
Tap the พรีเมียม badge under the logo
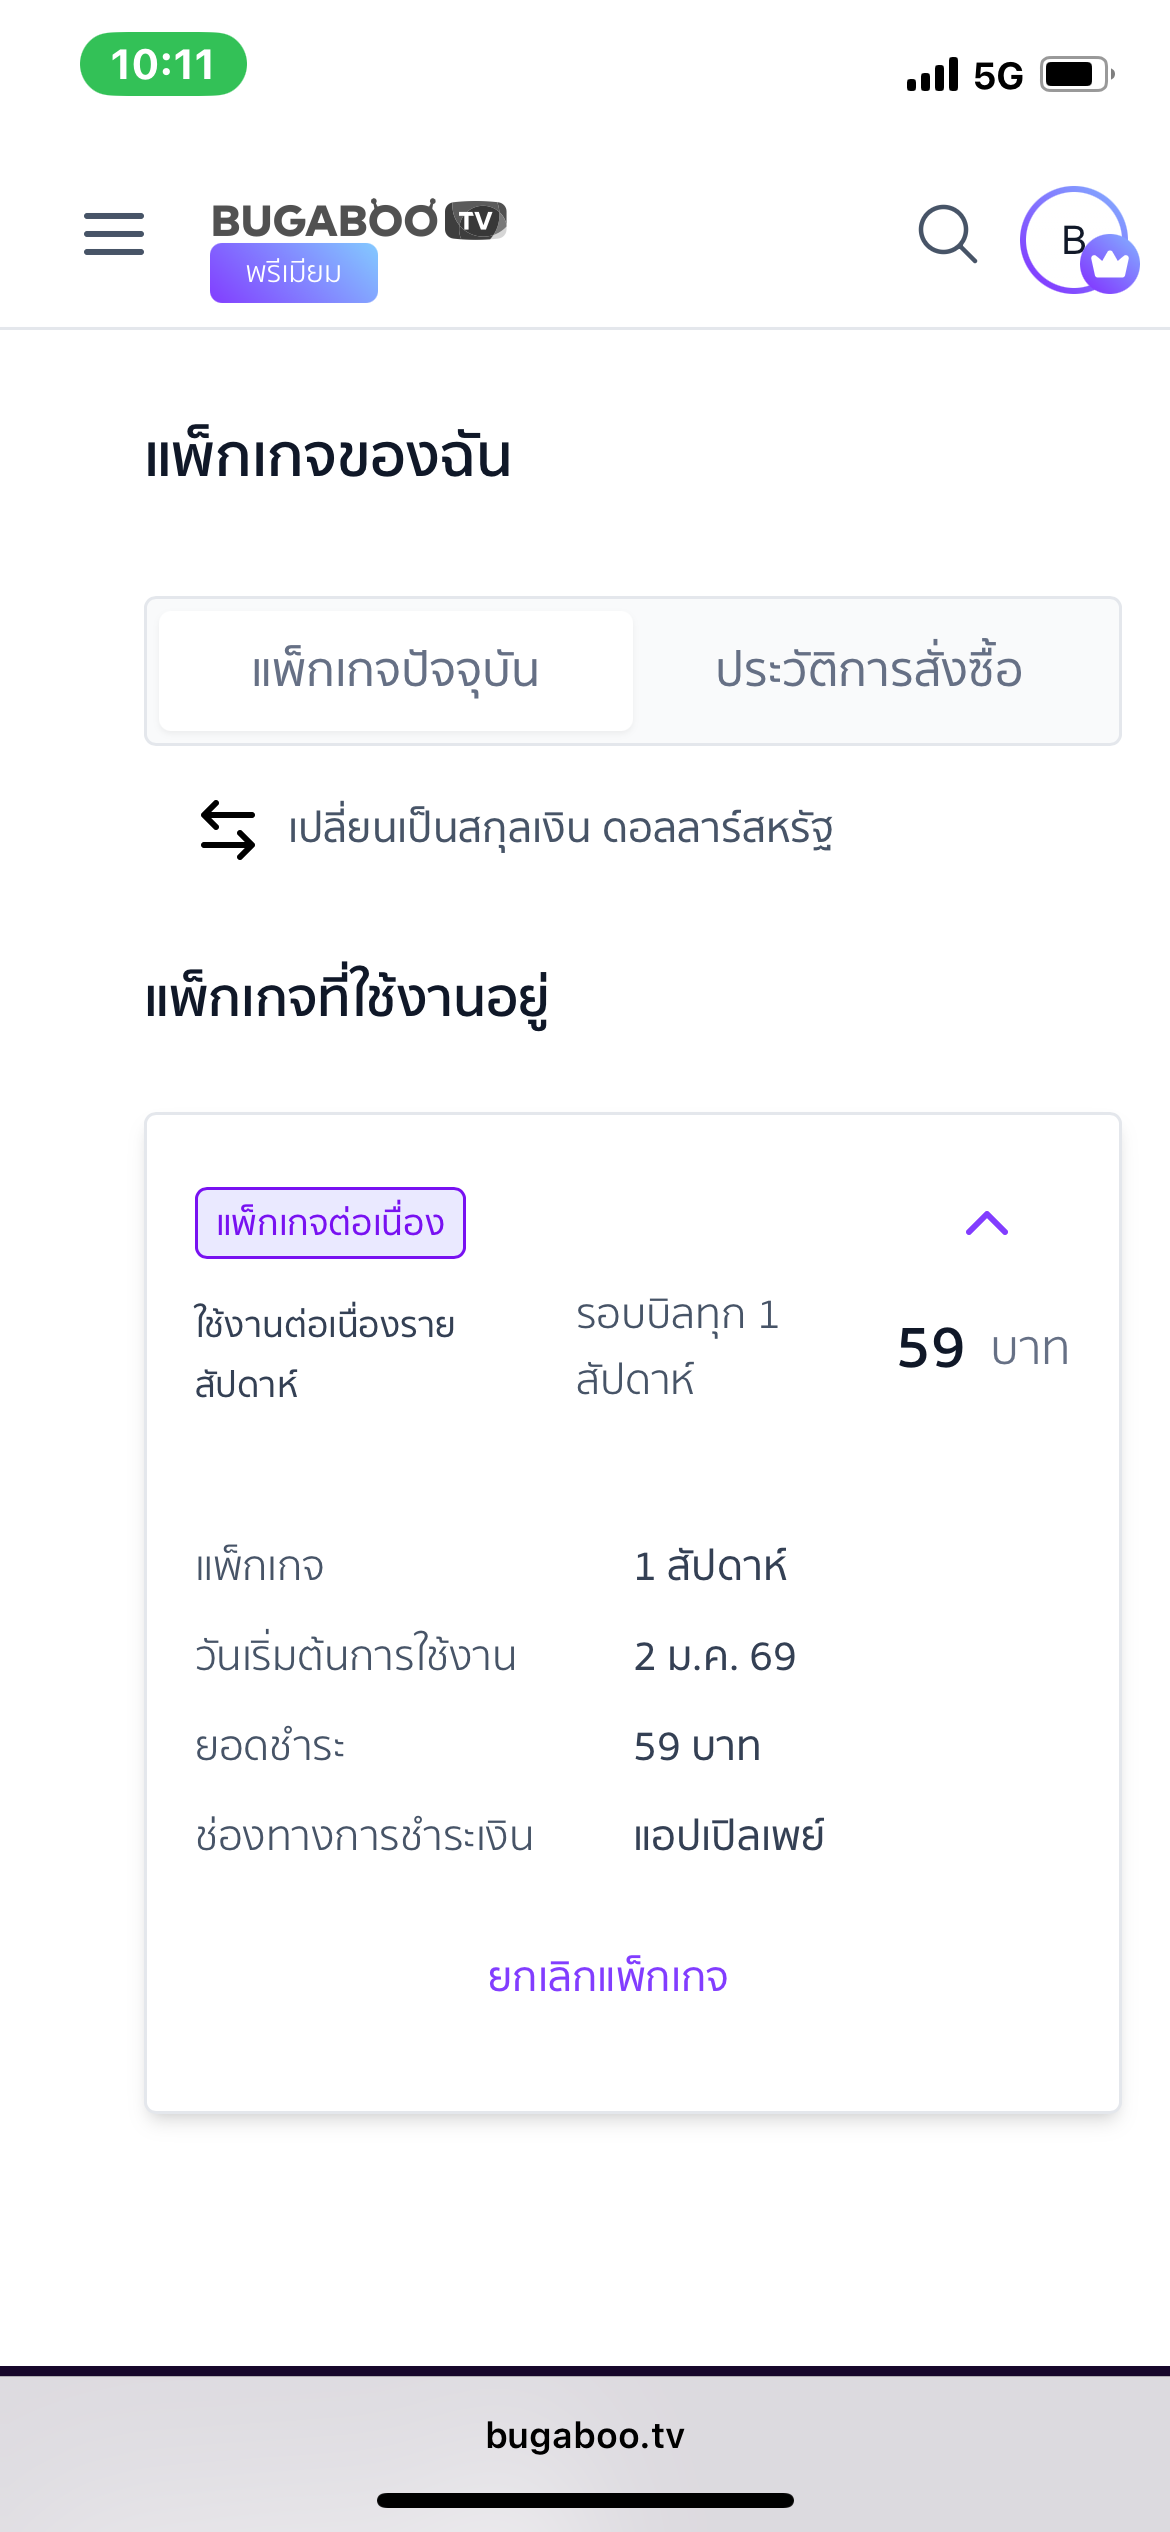click(x=293, y=273)
